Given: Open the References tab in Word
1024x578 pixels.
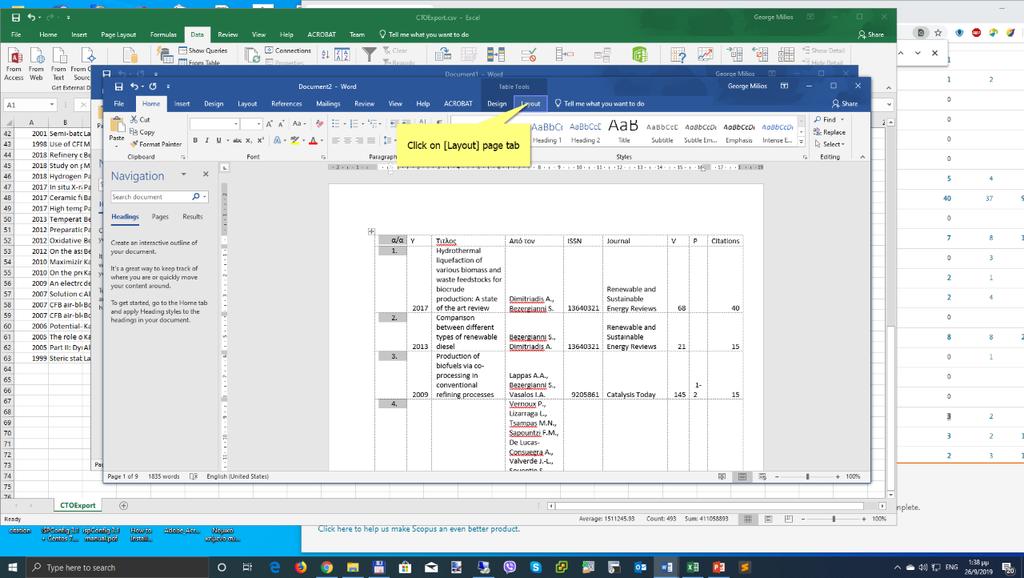Looking at the screenshot, I should 287,103.
